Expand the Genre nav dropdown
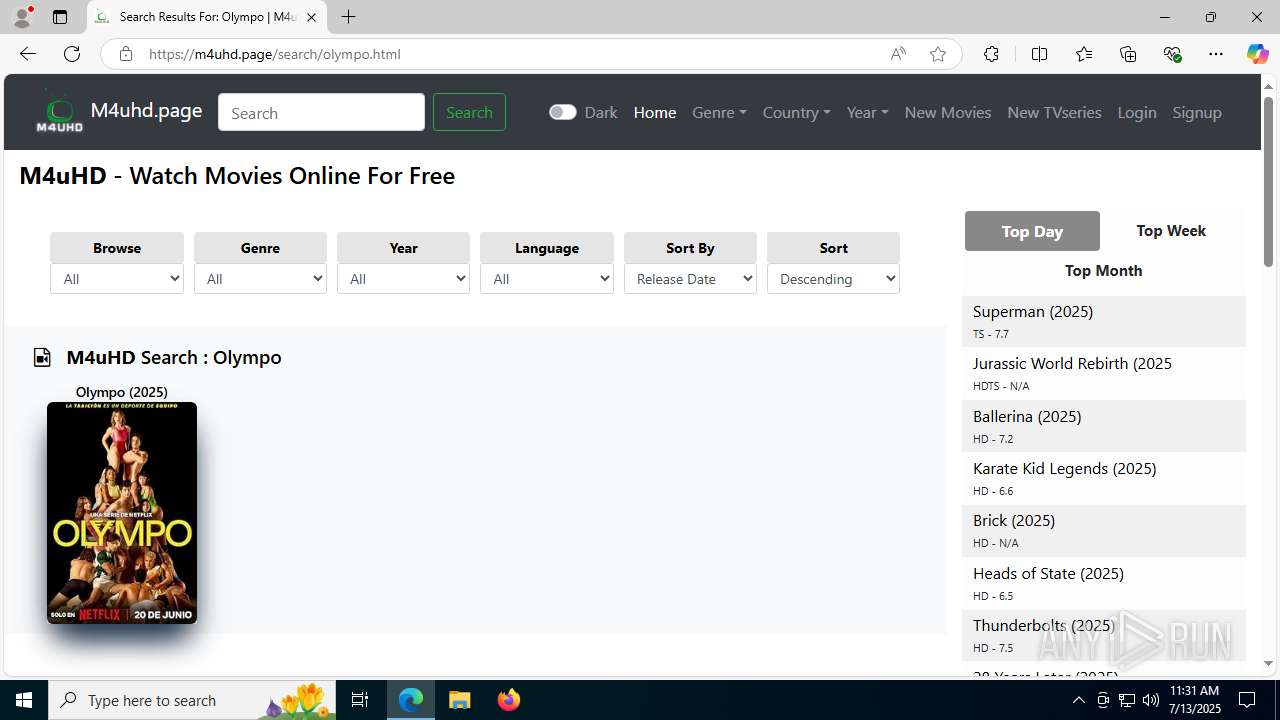The width and height of the screenshot is (1280, 720). [x=719, y=112]
